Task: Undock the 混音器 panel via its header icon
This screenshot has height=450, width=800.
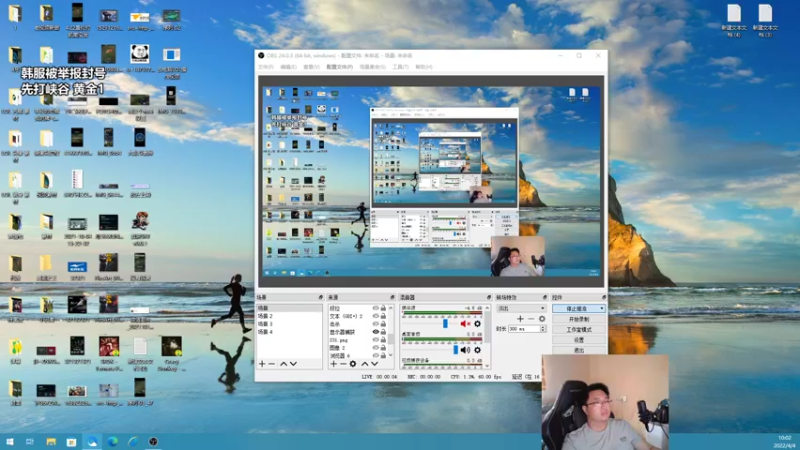Action: (x=489, y=297)
